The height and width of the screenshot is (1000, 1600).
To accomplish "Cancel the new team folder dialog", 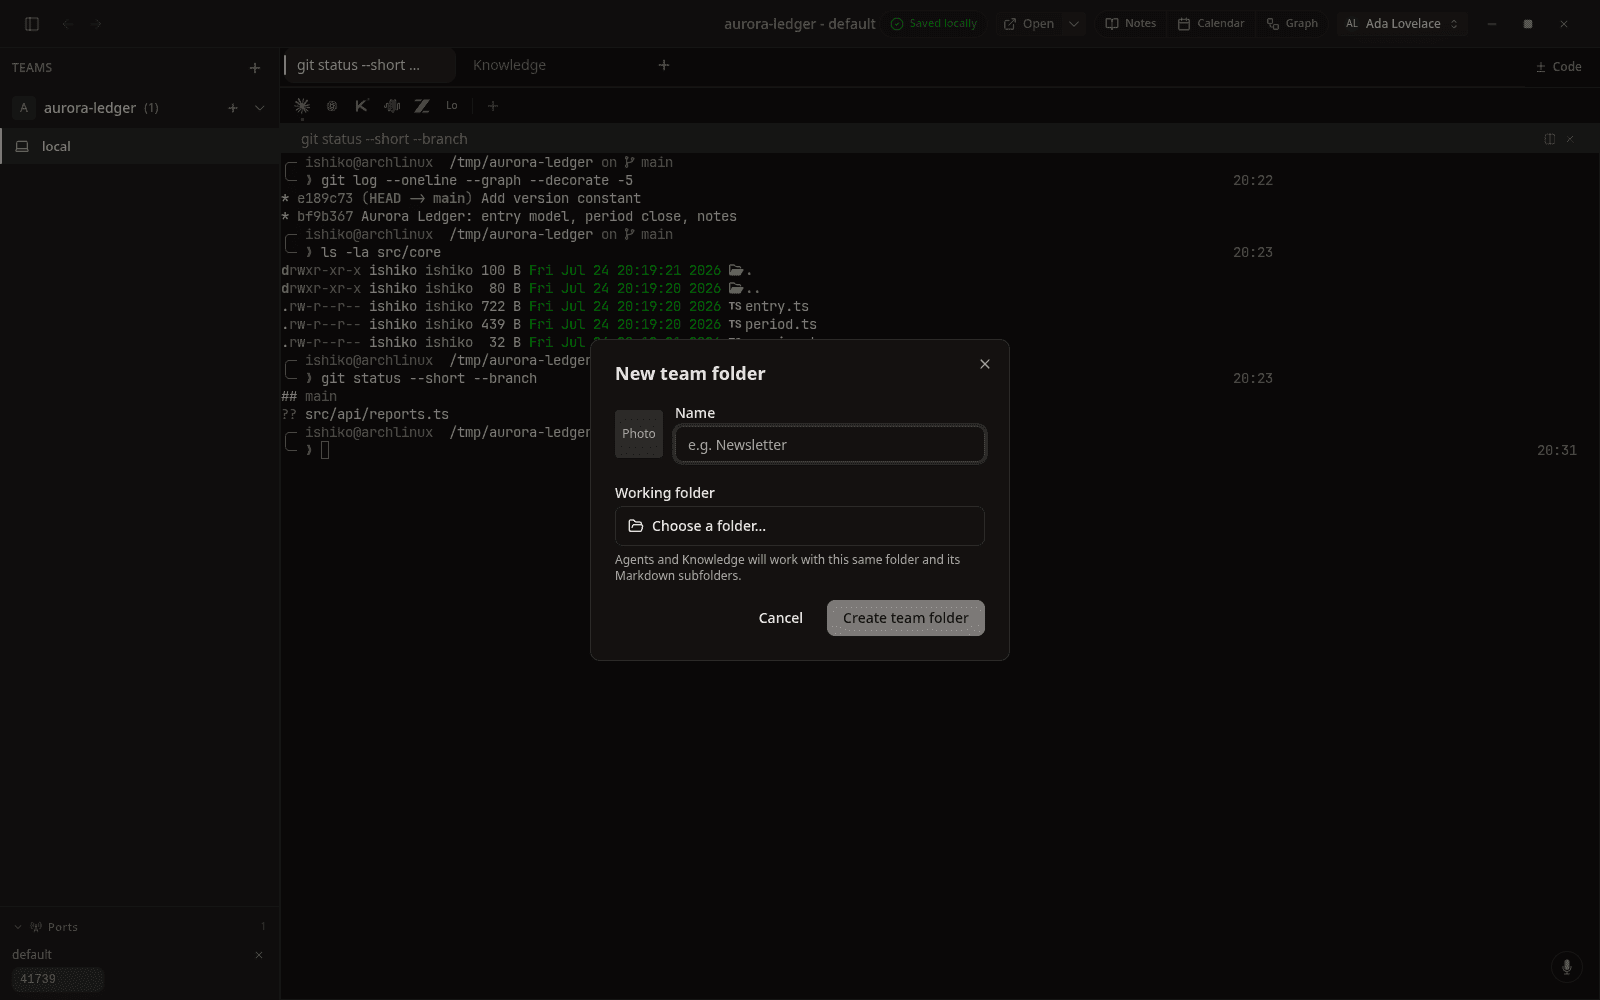I will pos(781,618).
